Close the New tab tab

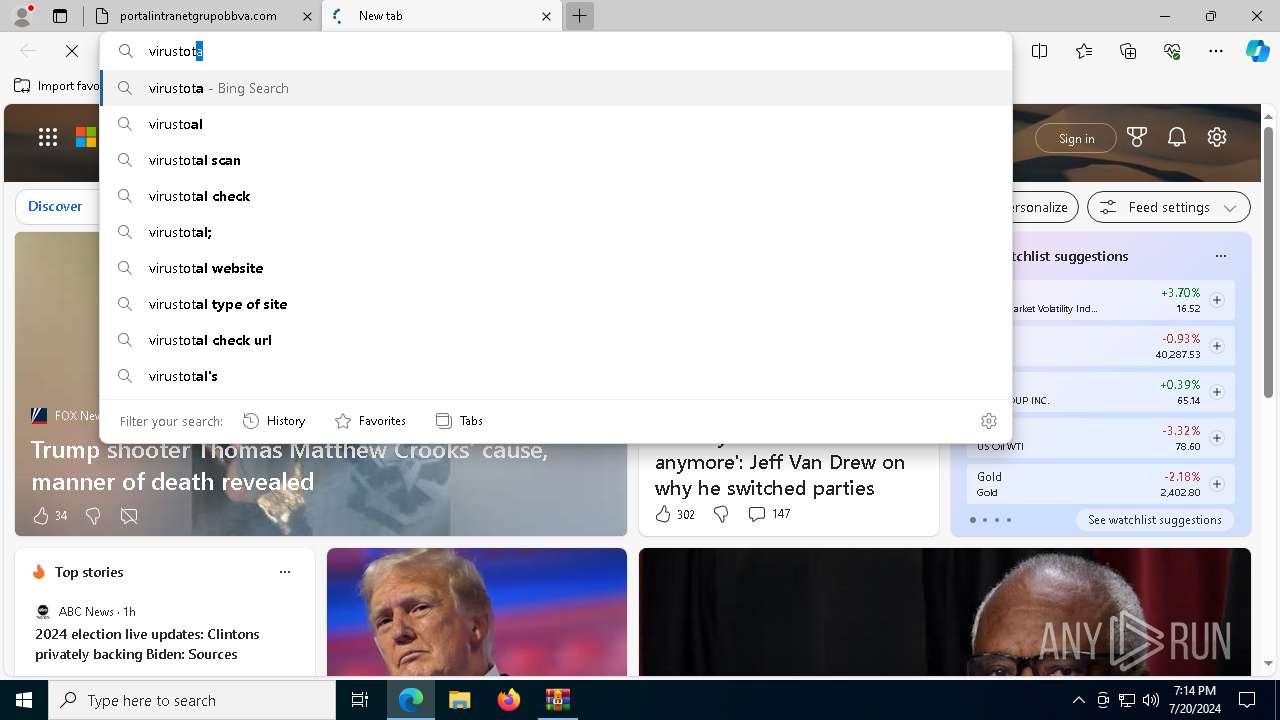546,16
